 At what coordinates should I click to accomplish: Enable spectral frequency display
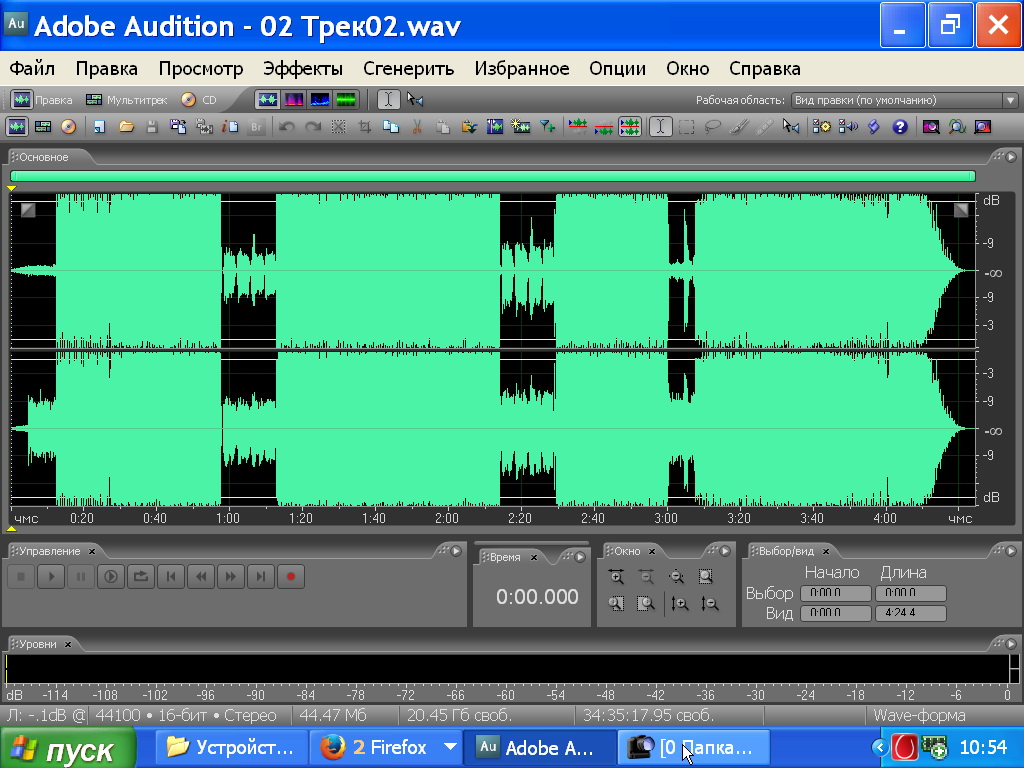294,100
